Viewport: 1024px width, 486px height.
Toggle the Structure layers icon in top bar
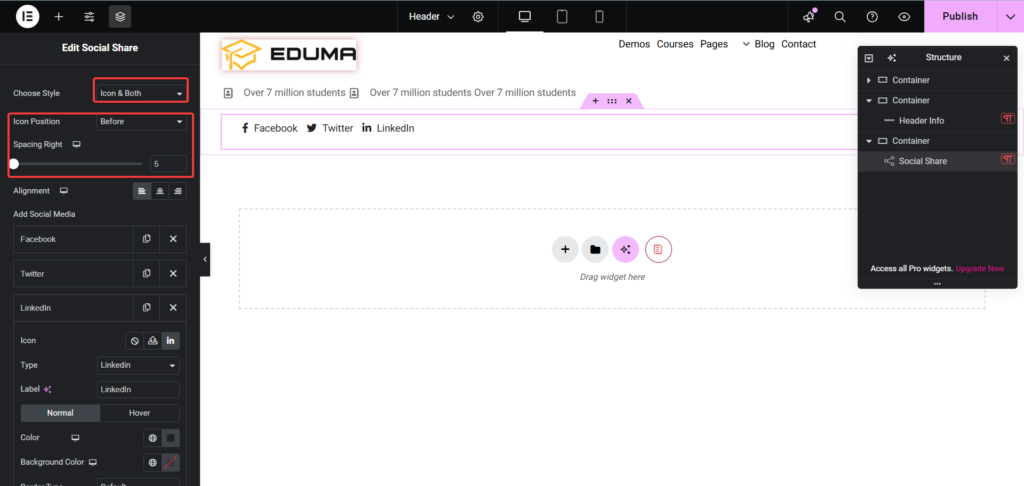tap(120, 16)
